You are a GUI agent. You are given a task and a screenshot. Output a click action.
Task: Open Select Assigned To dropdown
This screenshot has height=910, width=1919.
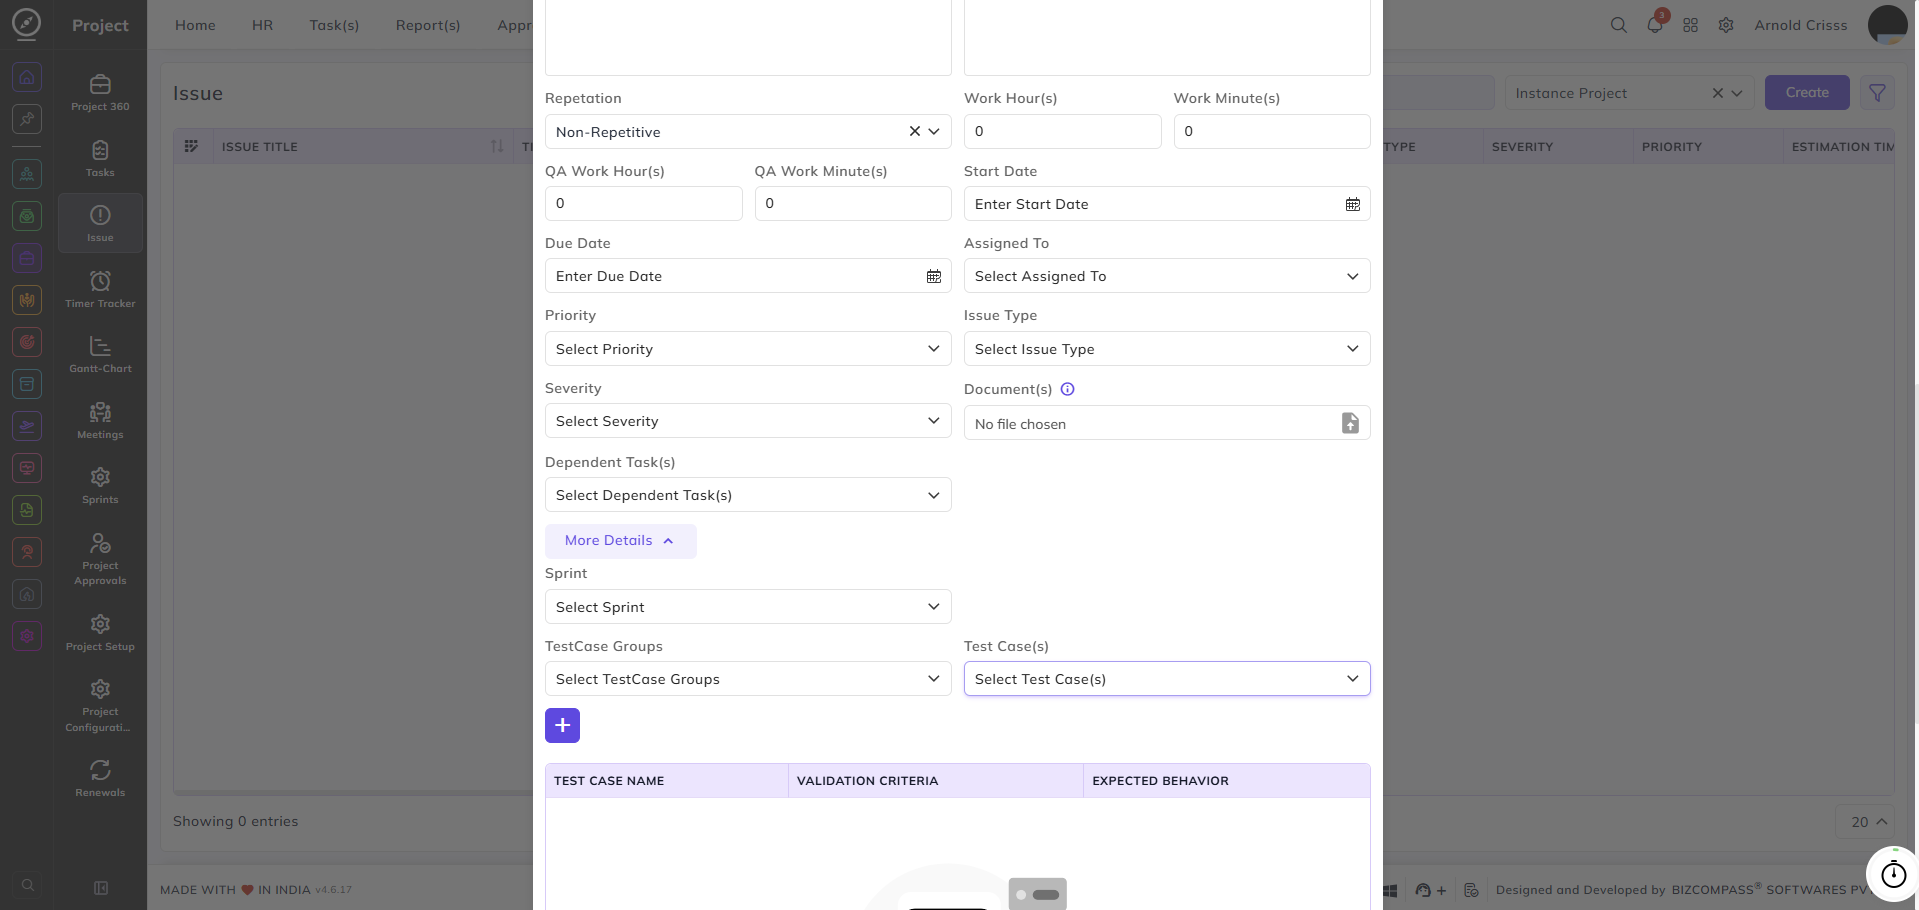pos(1166,276)
